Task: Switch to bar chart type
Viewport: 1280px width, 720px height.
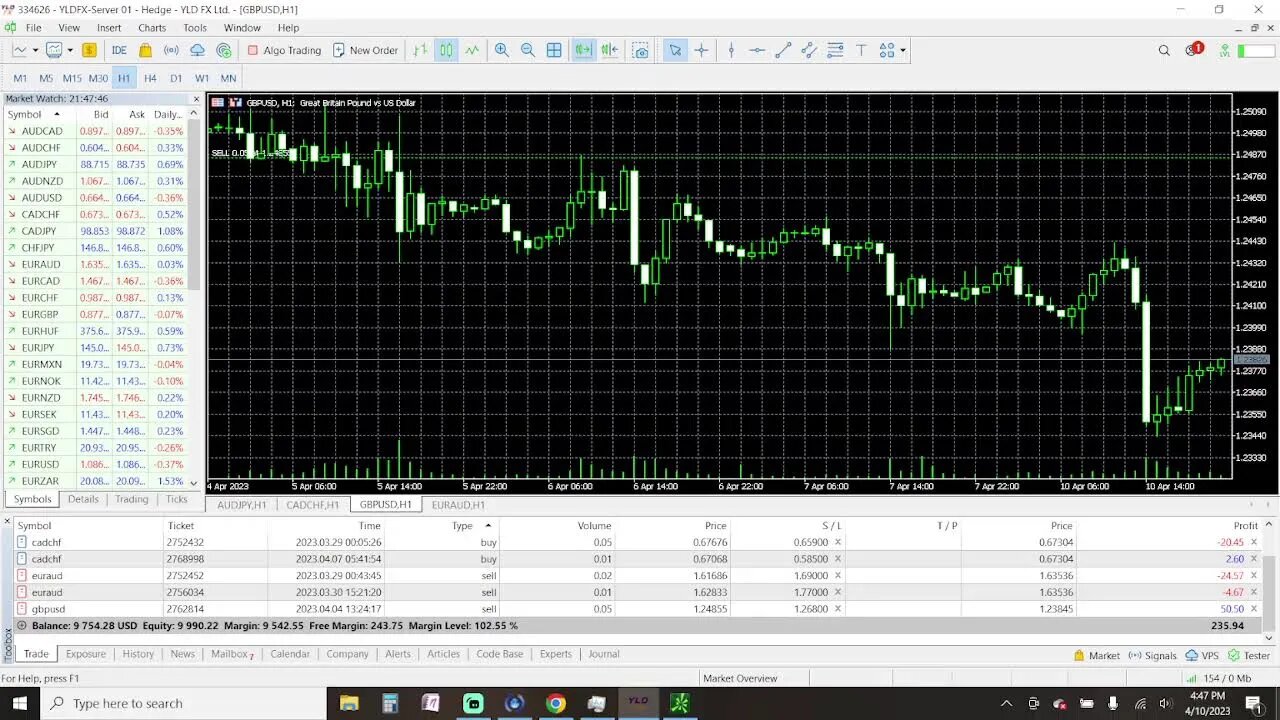Action: [x=420, y=50]
